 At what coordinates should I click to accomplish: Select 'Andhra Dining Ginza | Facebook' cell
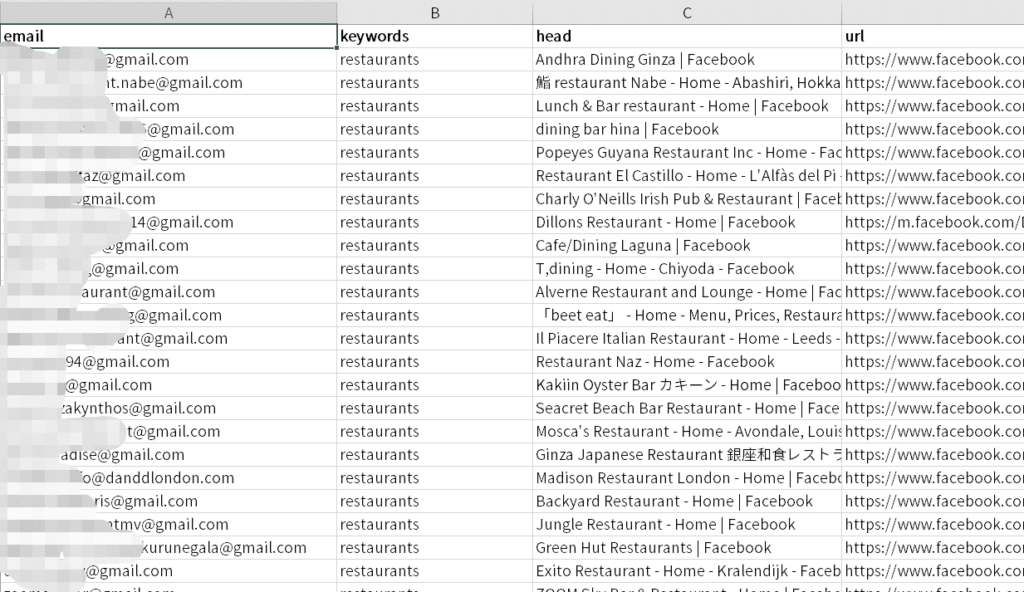(687, 59)
